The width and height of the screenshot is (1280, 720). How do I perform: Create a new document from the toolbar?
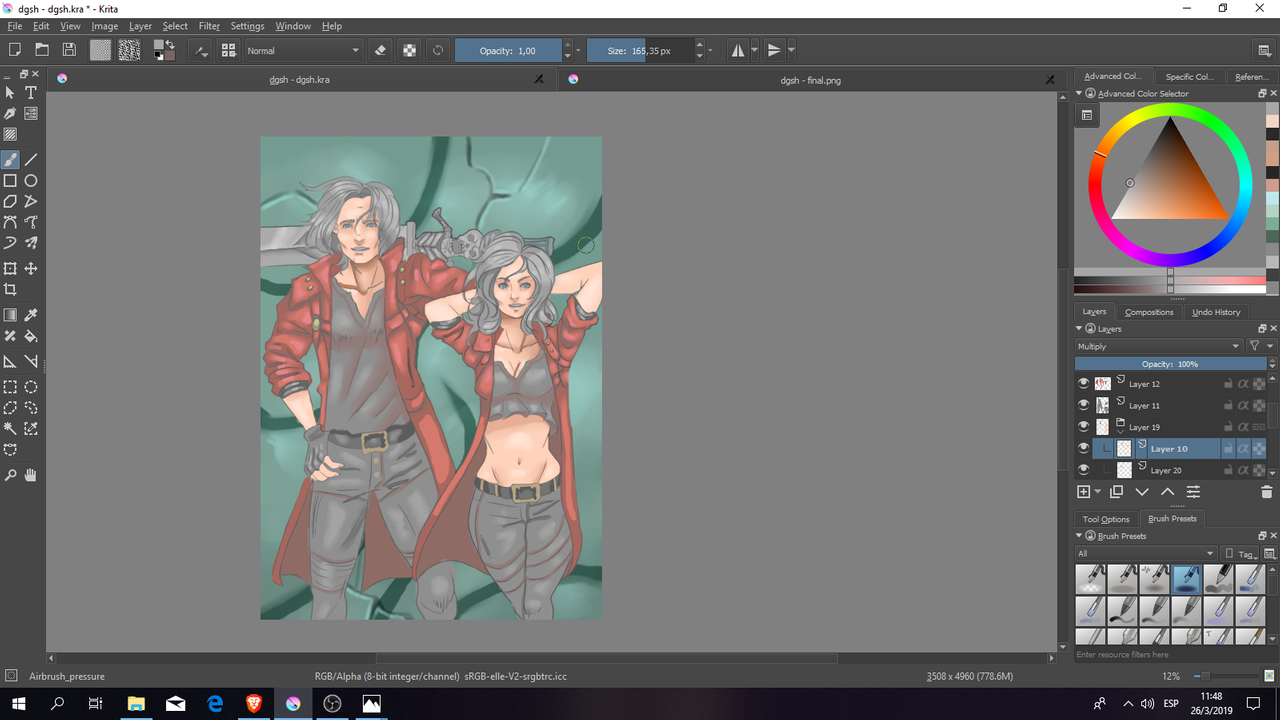point(15,50)
